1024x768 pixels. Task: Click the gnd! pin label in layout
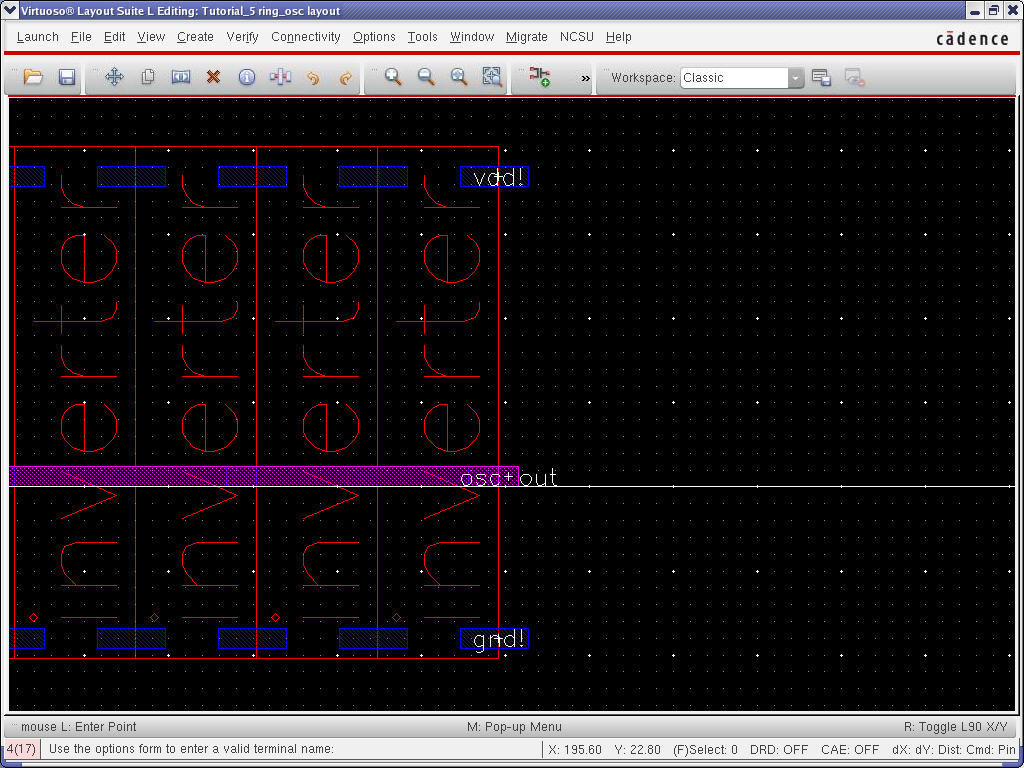[x=498, y=639]
